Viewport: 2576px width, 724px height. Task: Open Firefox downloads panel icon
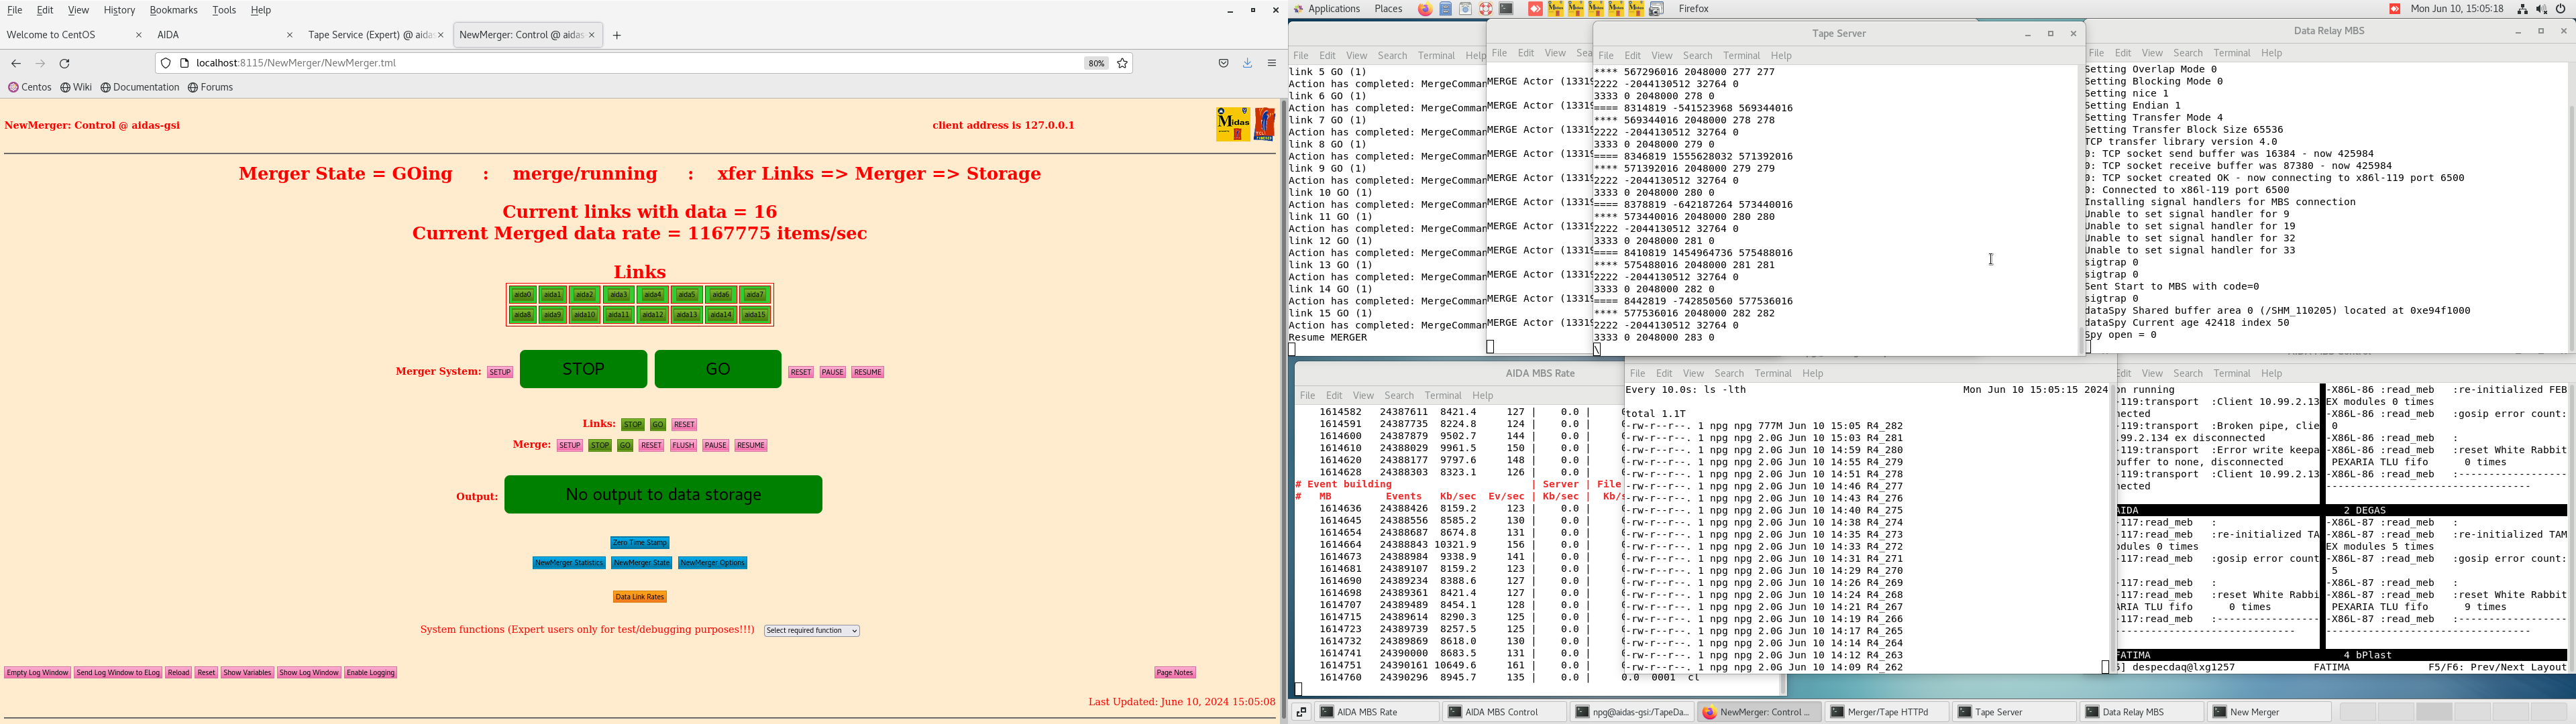[1248, 63]
